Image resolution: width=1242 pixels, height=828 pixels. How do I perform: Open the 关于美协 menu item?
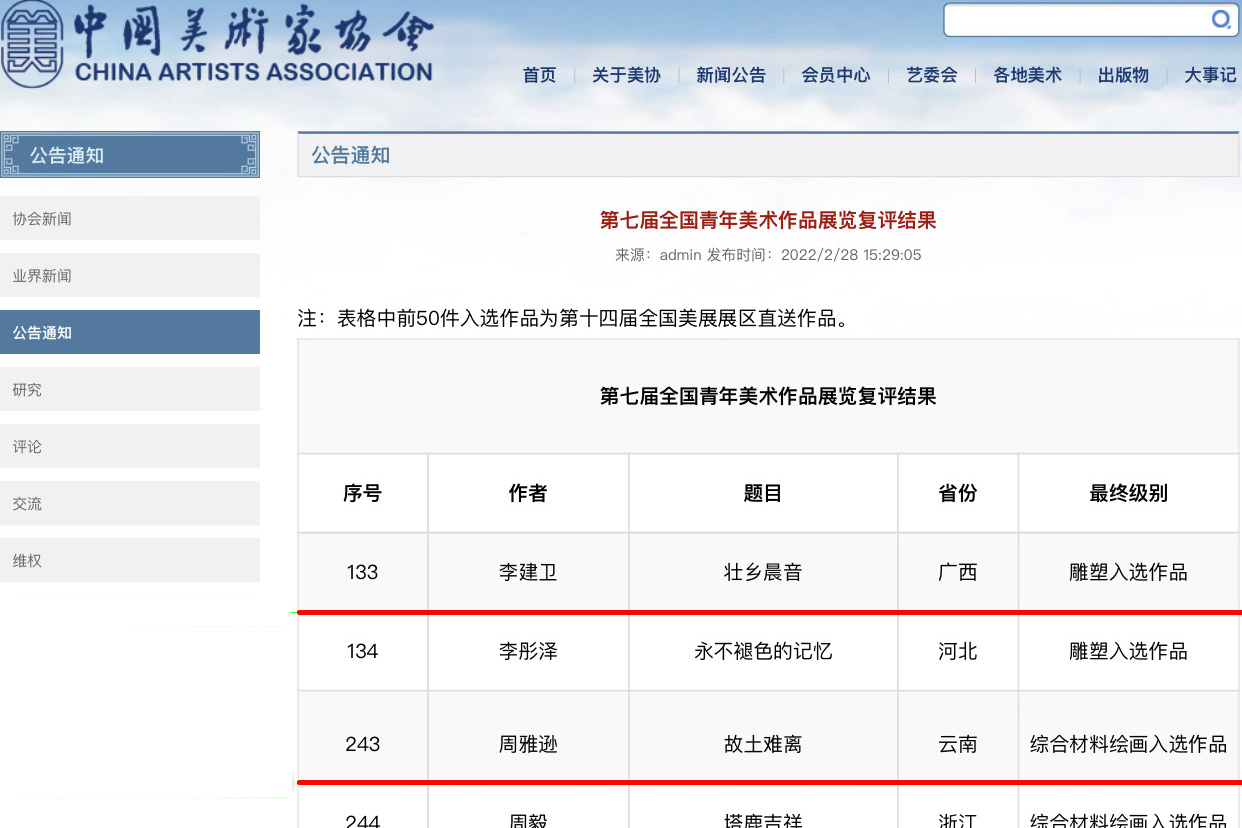point(626,75)
